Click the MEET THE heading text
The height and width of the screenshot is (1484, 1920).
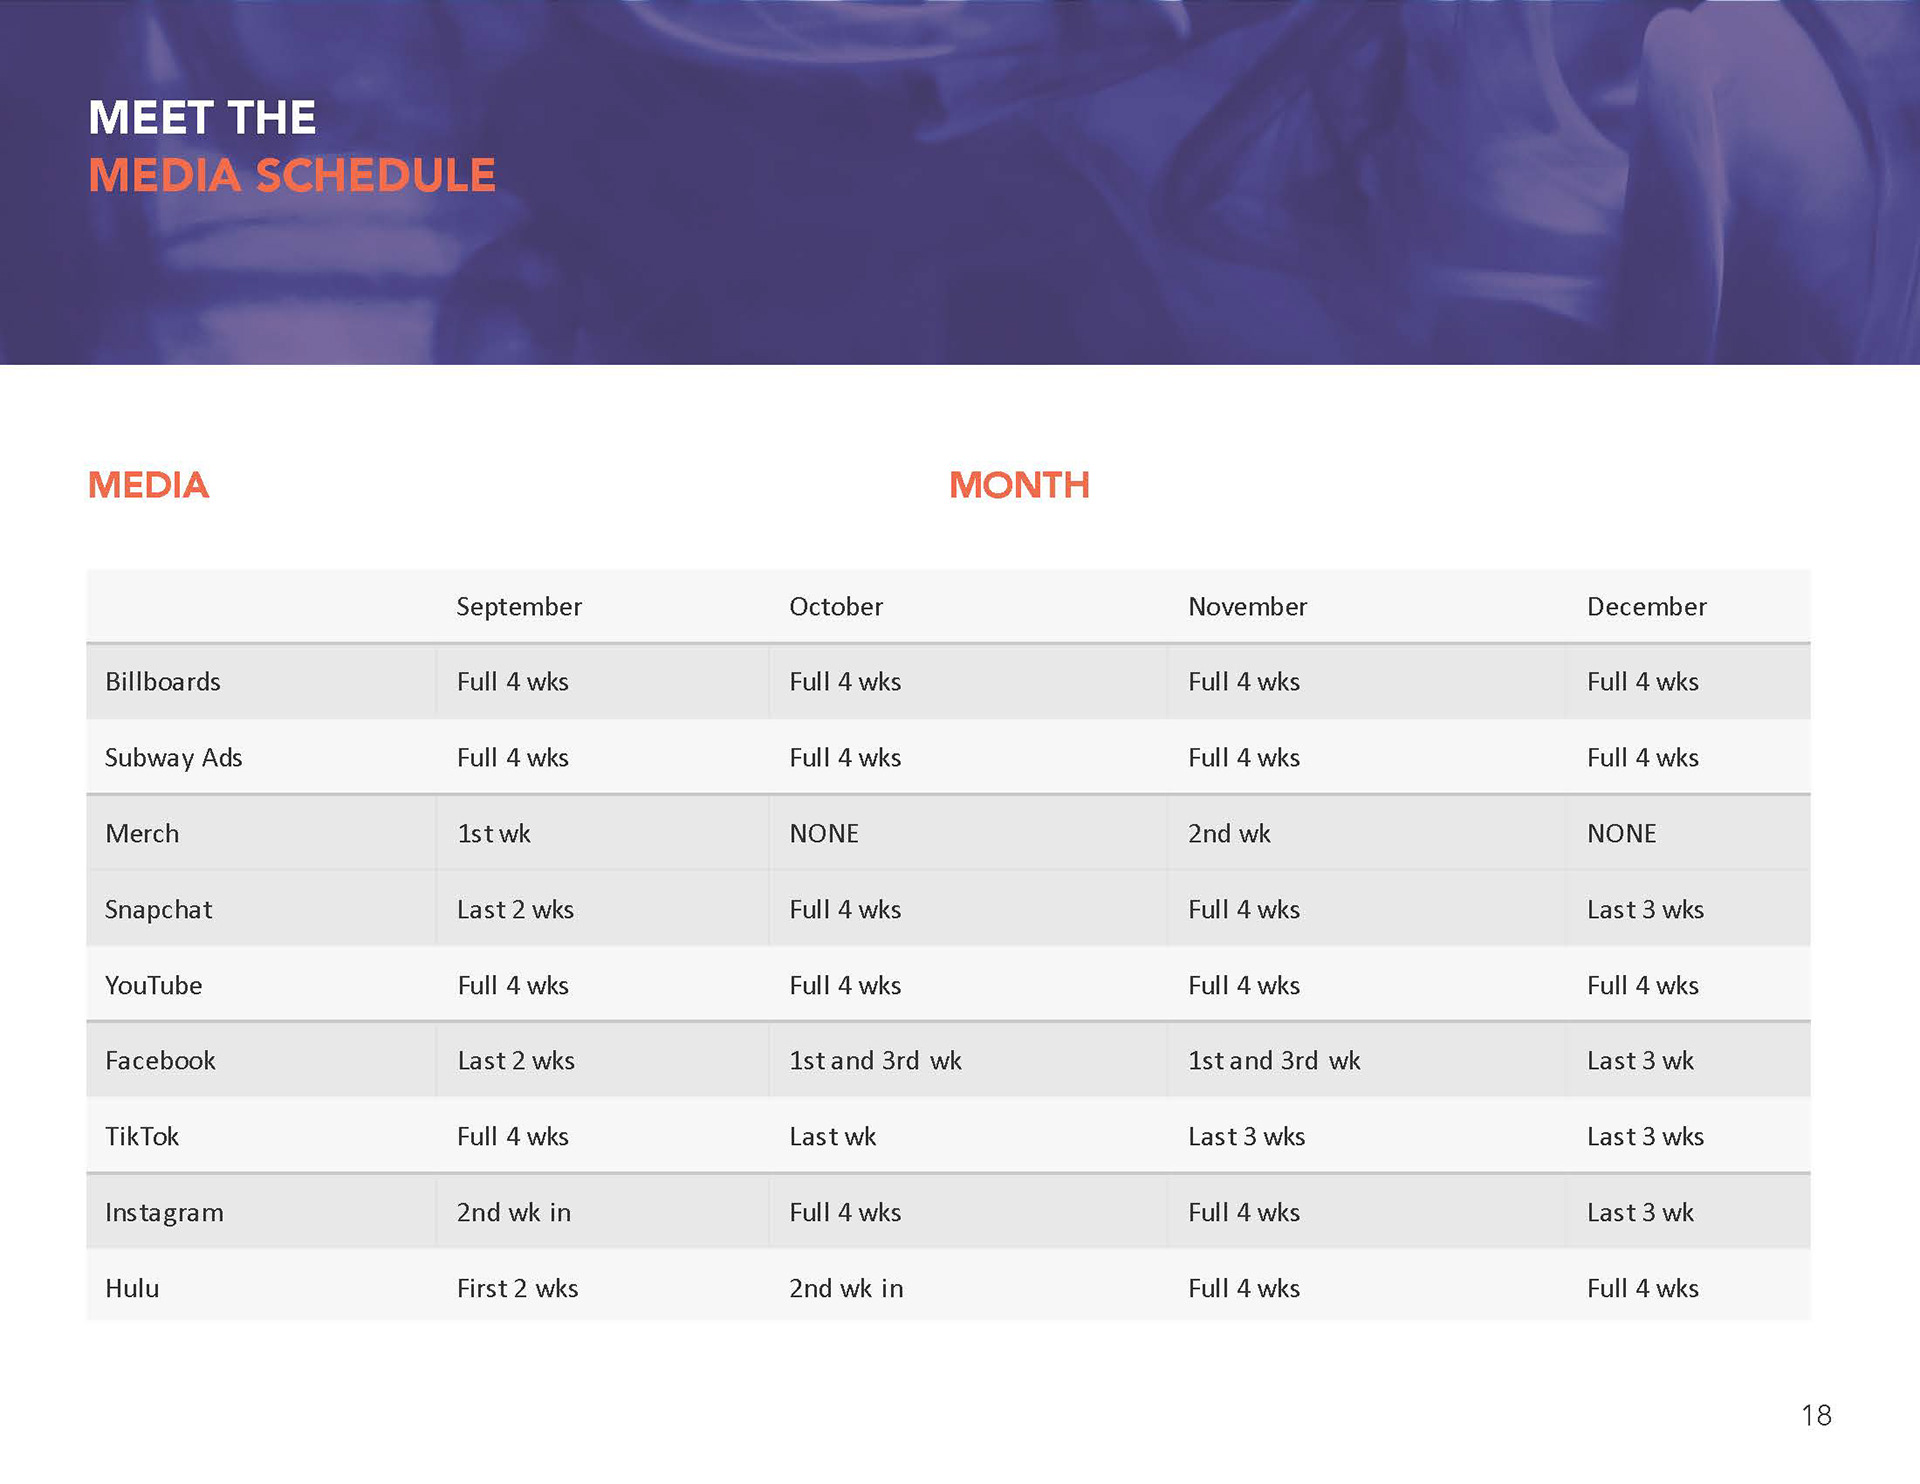(x=202, y=118)
